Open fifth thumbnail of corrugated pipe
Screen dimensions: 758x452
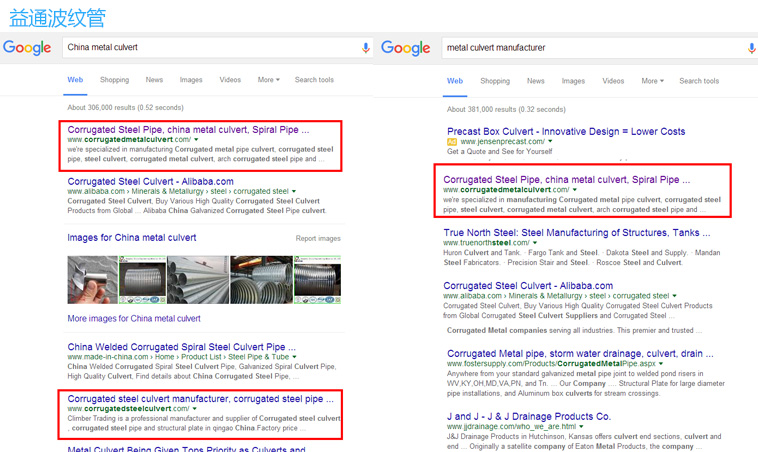point(318,280)
